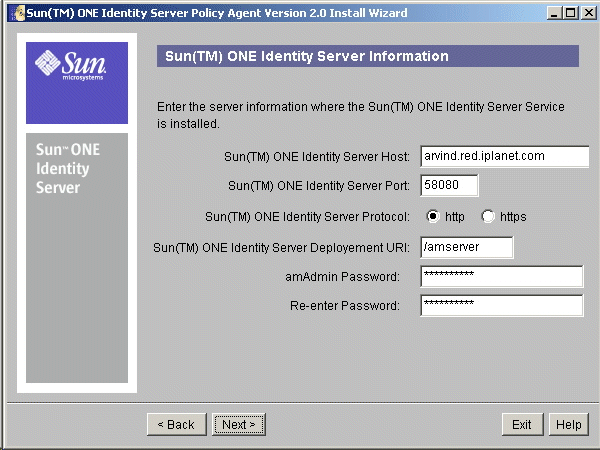This screenshot has width=600, height=450.
Task: Select the Re-enter Password field
Action: [502, 305]
